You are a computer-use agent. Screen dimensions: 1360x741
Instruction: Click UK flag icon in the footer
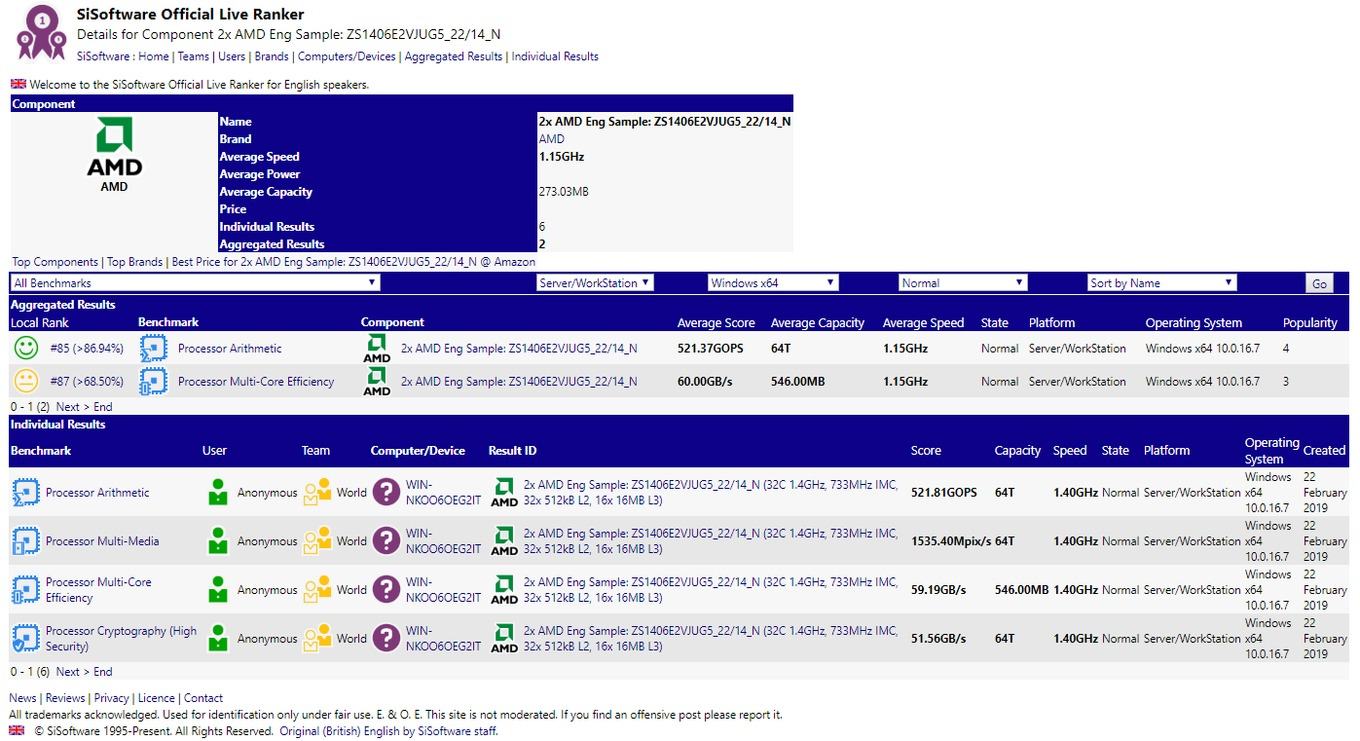click(16, 731)
